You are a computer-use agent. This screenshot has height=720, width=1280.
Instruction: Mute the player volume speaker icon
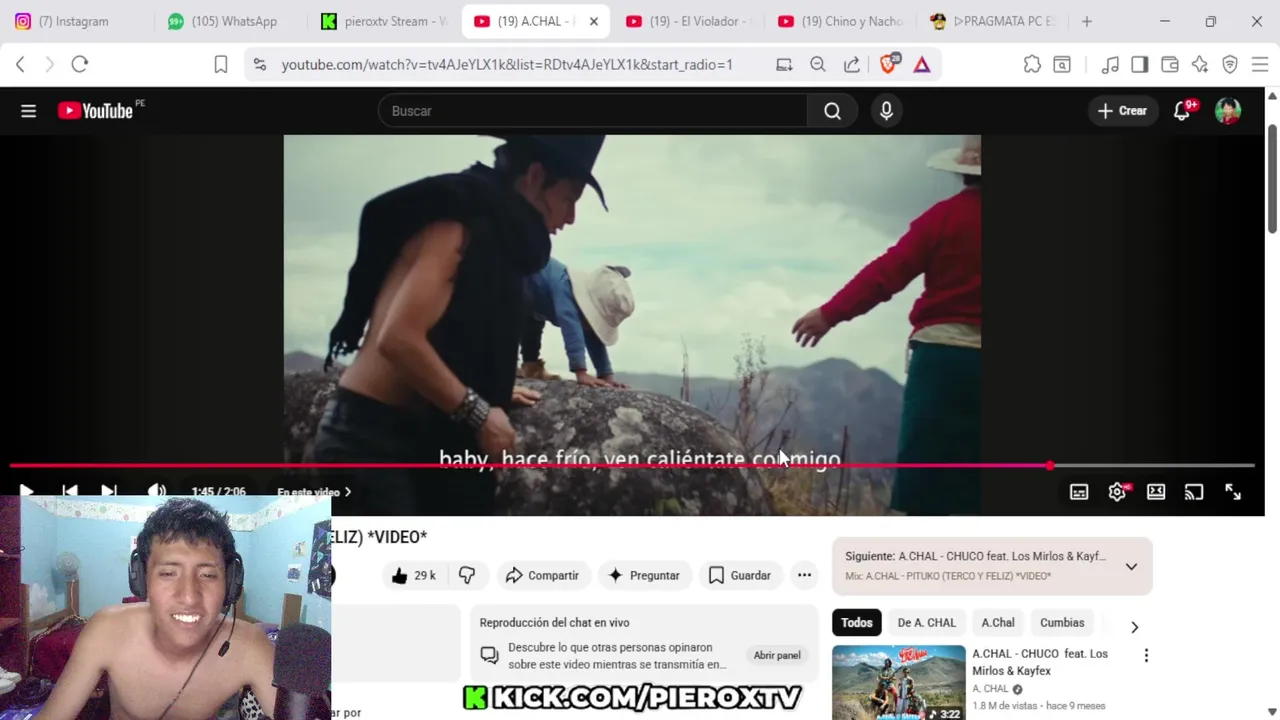[x=157, y=492]
